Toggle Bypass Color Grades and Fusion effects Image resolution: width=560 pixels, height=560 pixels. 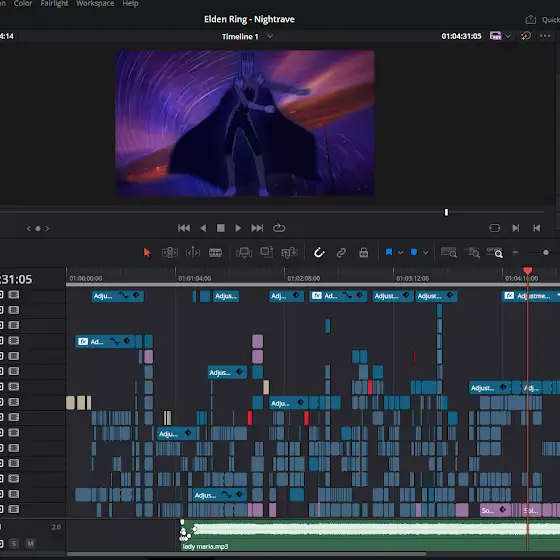pyautogui.click(x=525, y=36)
